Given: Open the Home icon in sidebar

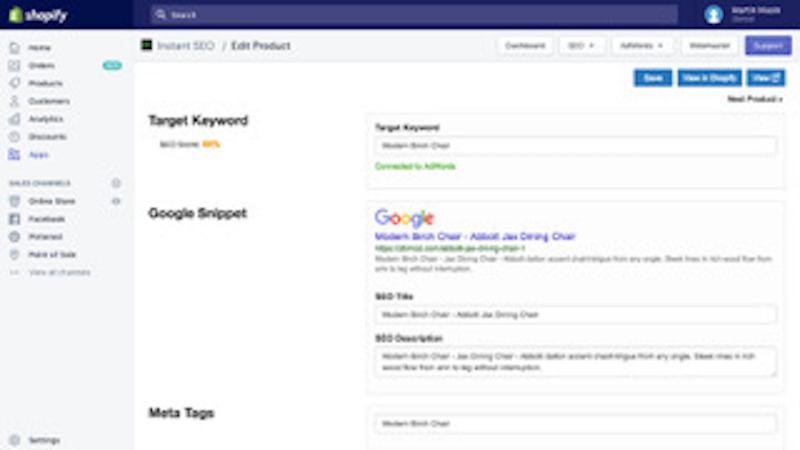Looking at the screenshot, I should 14,47.
